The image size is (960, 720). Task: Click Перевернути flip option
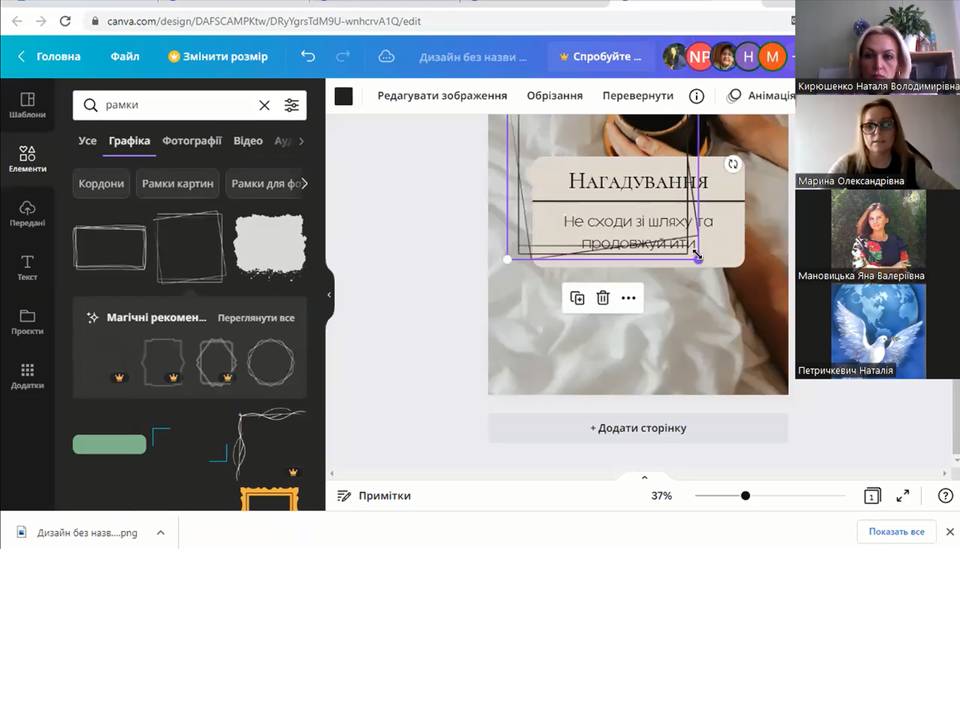click(x=638, y=96)
